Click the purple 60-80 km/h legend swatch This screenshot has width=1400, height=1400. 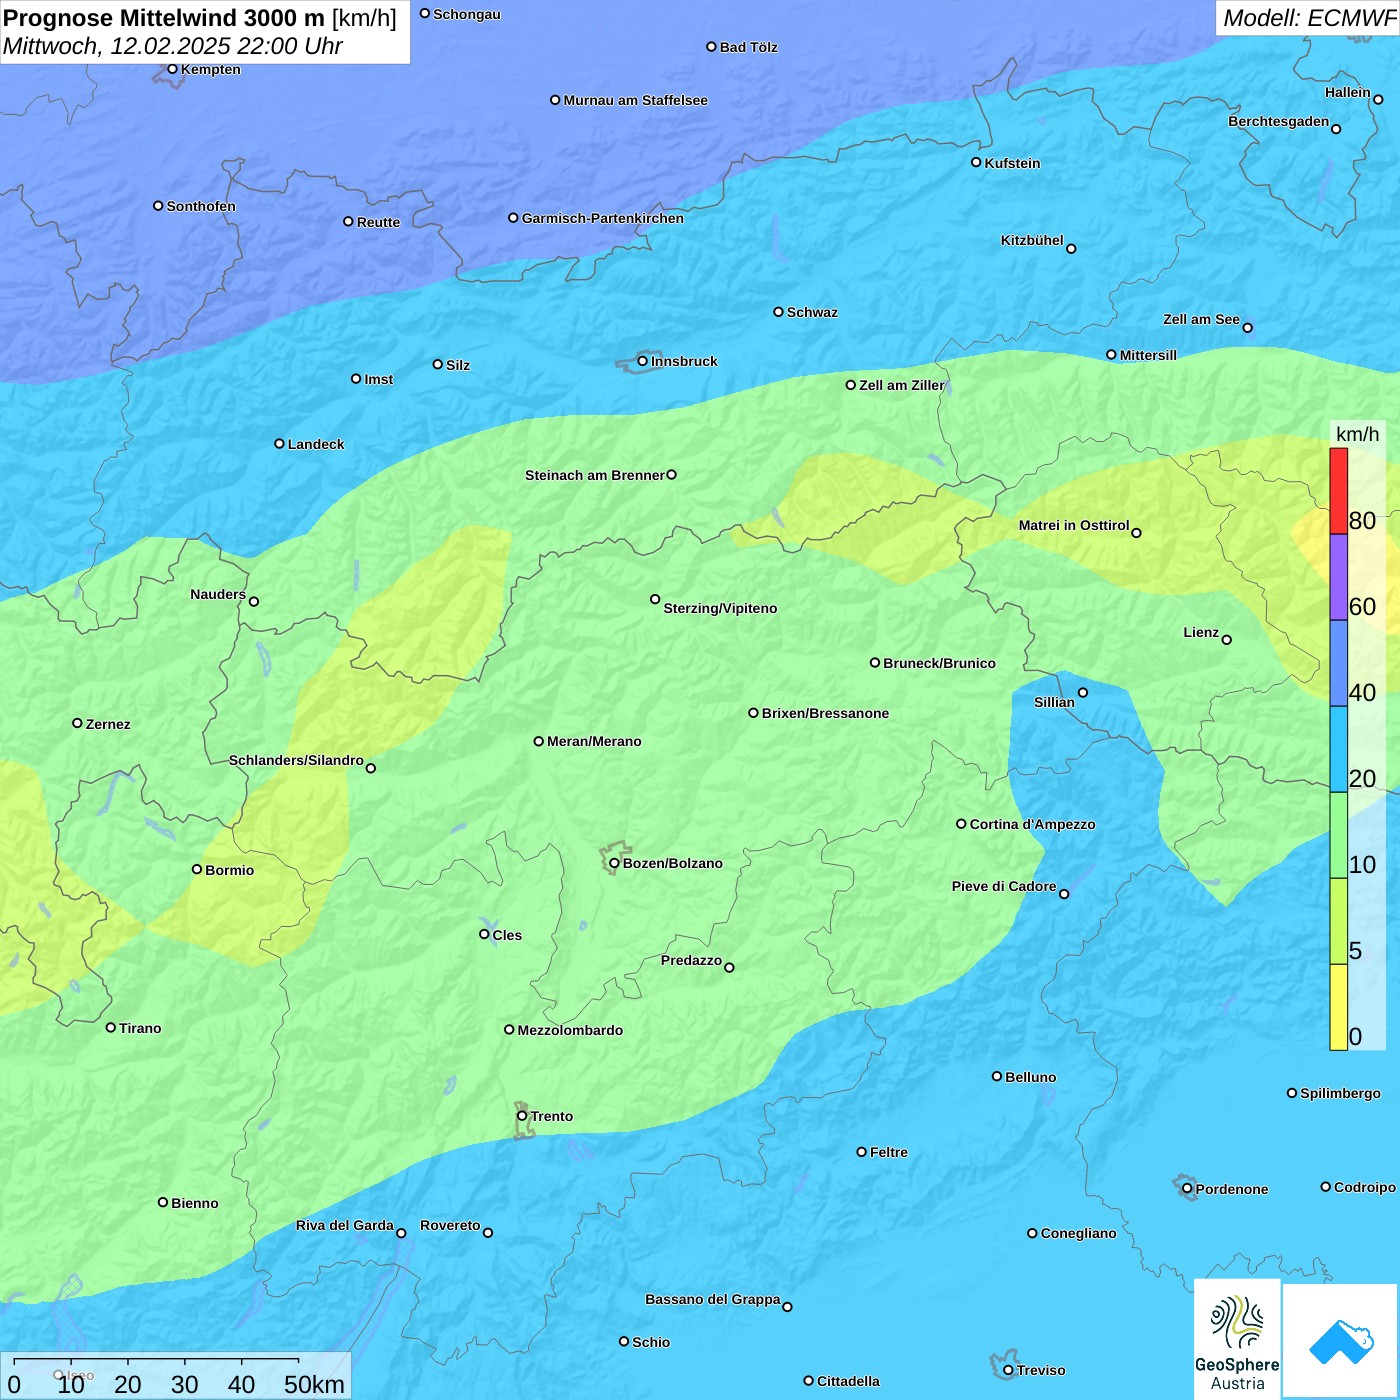(1338, 577)
